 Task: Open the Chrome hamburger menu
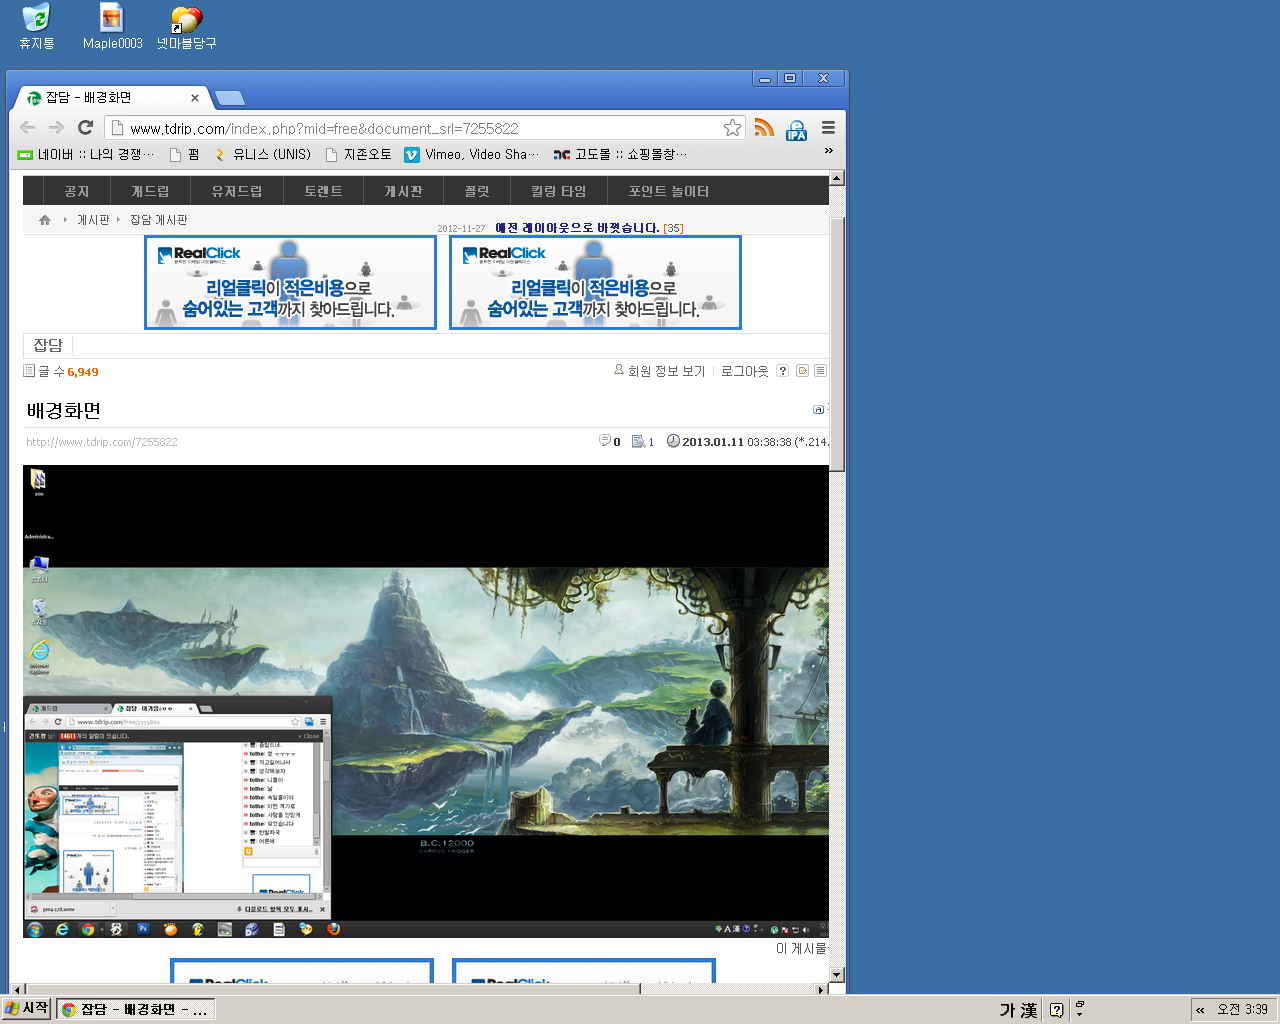click(828, 128)
